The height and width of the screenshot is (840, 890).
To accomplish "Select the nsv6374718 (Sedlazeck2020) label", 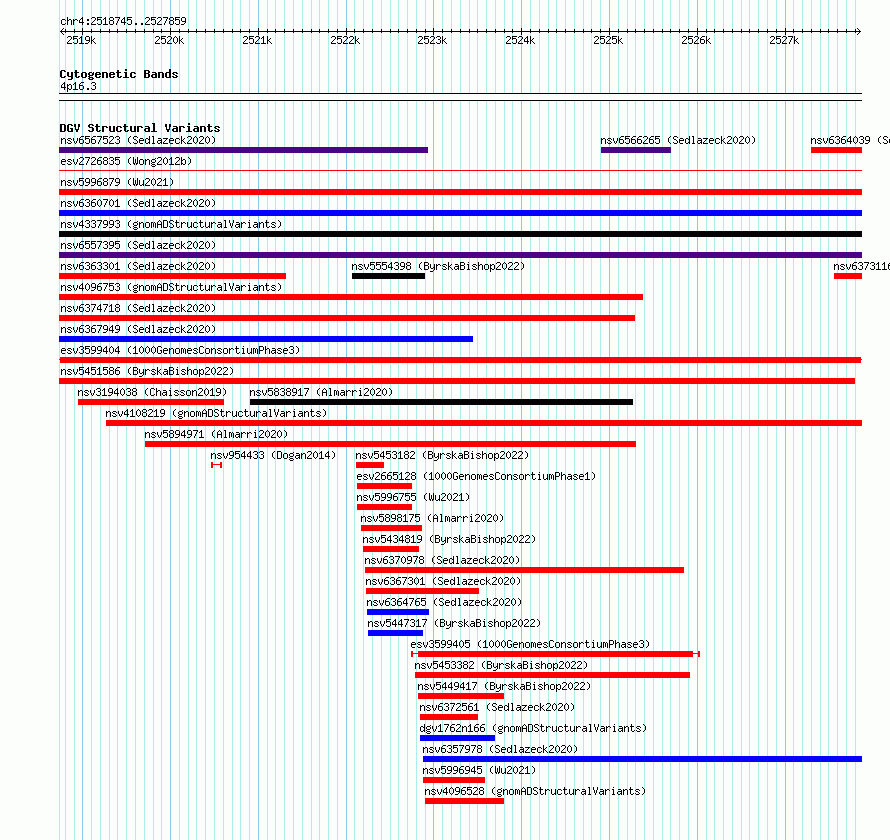I will pos(138,308).
